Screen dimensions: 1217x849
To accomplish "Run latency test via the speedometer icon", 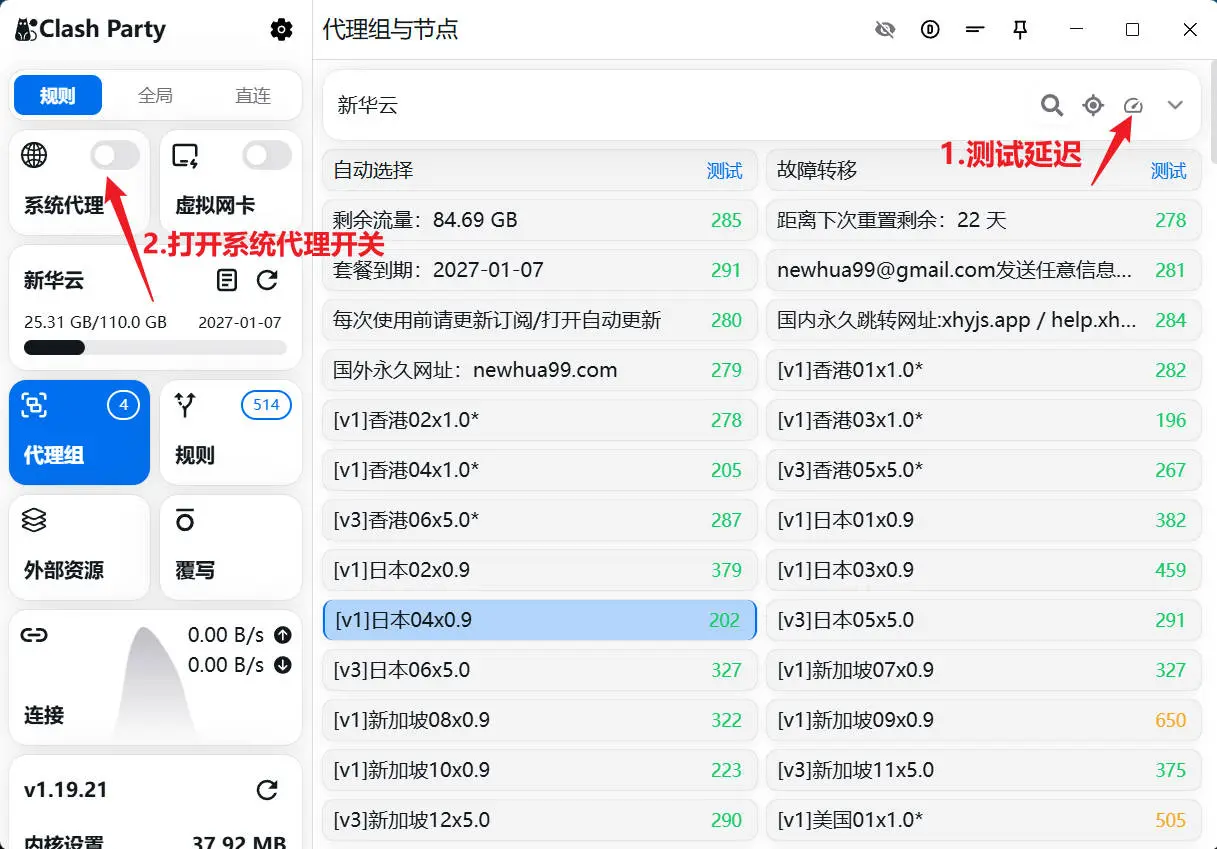I will (x=1133, y=105).
